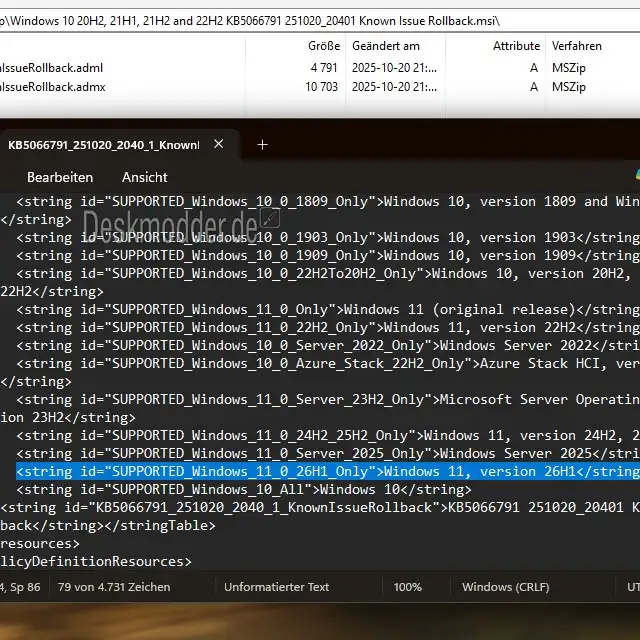Click the Server_23H2_Only string line
640x640 pixels.
[x=328, y=399]
